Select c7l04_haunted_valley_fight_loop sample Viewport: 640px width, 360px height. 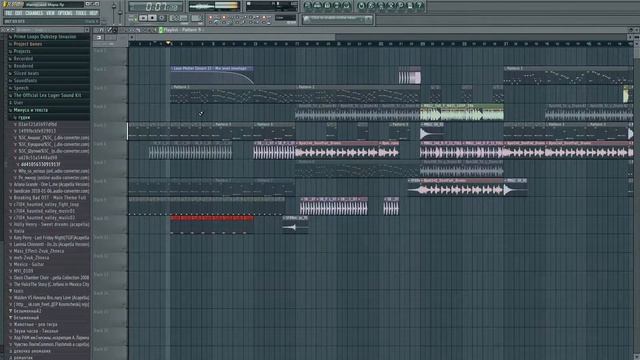46,204
